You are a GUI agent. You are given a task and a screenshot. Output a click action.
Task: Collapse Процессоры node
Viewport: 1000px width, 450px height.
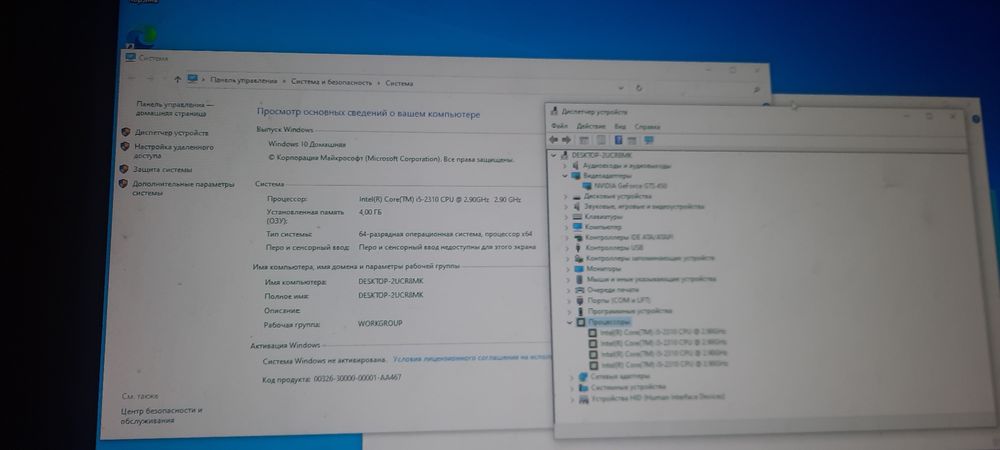click(x=570, y=323)
